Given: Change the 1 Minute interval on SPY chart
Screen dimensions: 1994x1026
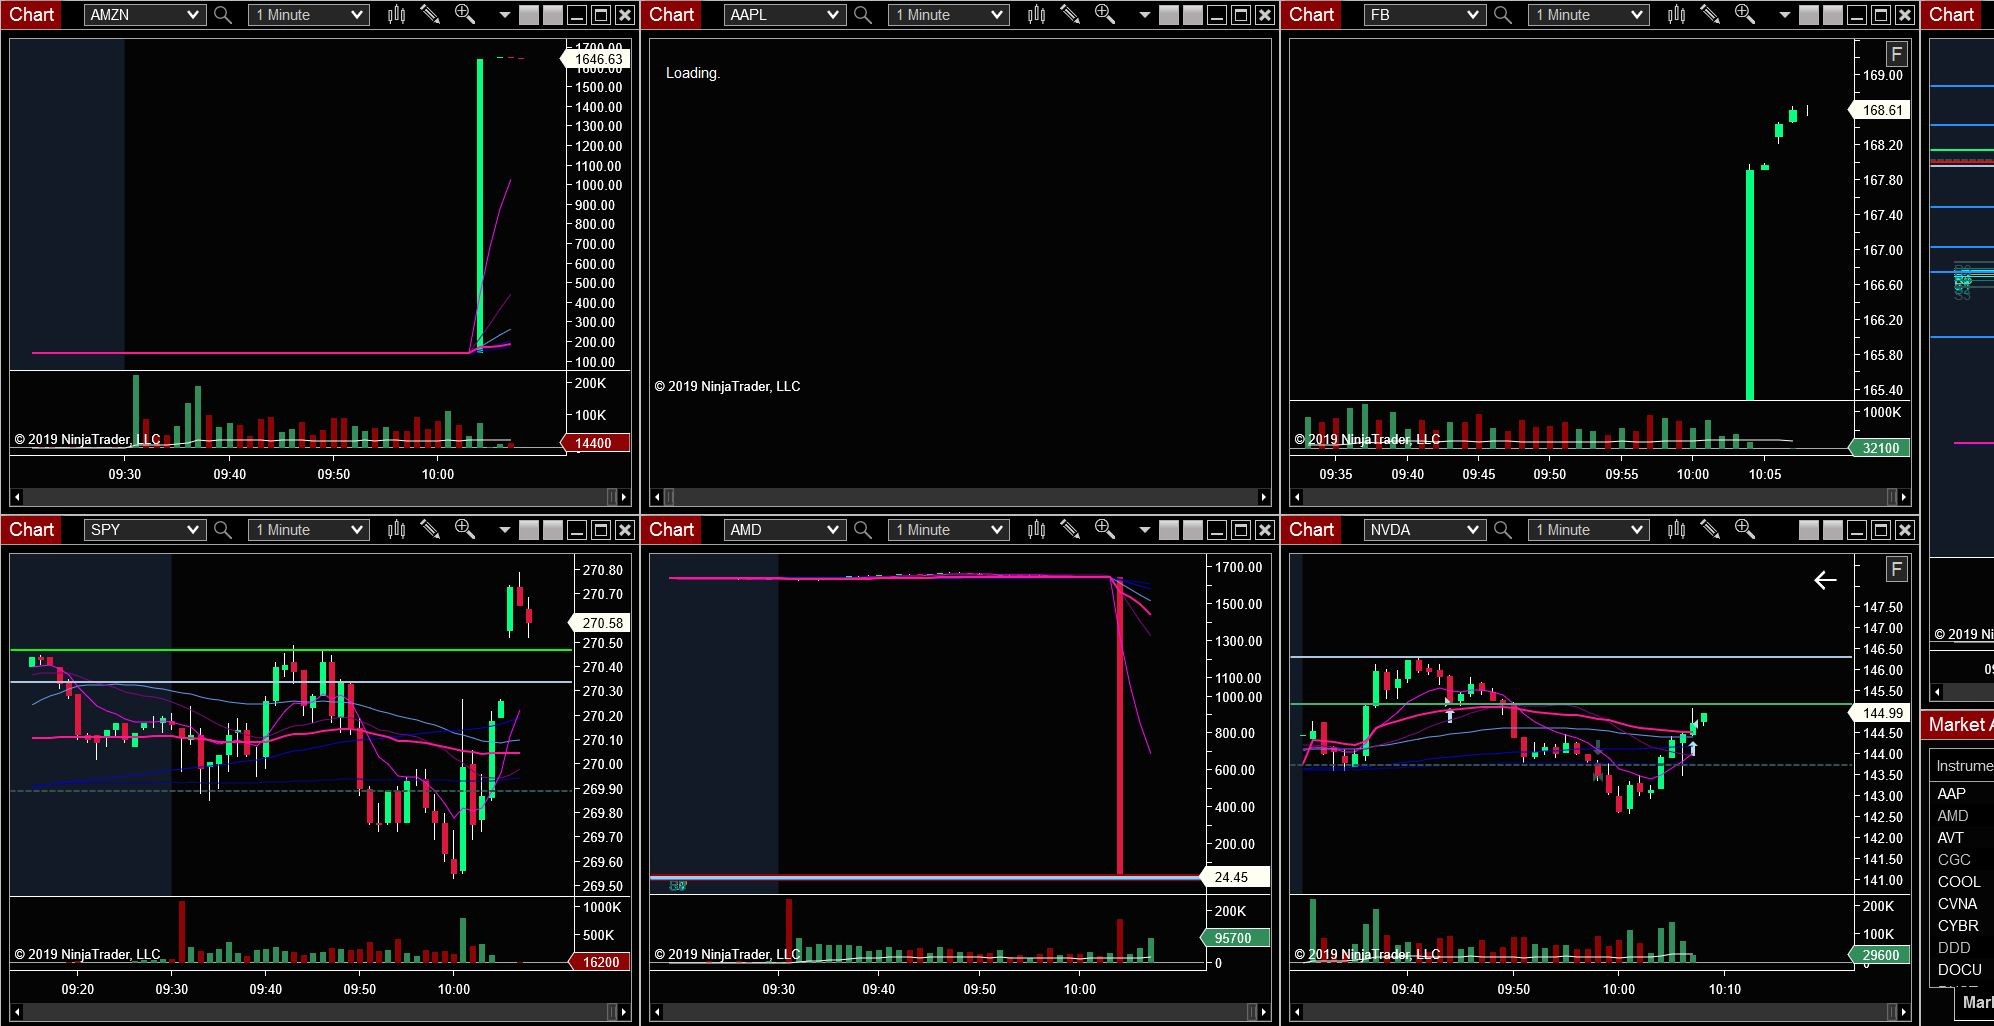Looking at the screenshot, I should [x=309, y=530].
